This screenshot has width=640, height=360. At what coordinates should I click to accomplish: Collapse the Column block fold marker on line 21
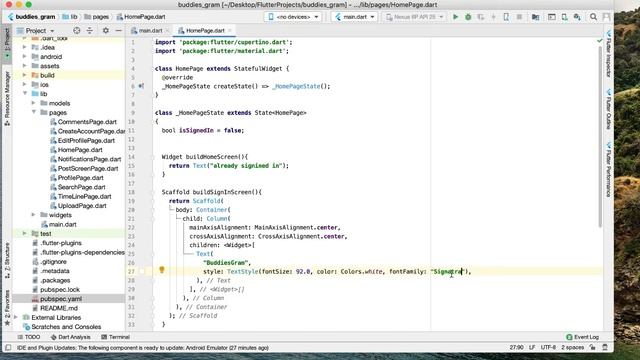point(153,218)
